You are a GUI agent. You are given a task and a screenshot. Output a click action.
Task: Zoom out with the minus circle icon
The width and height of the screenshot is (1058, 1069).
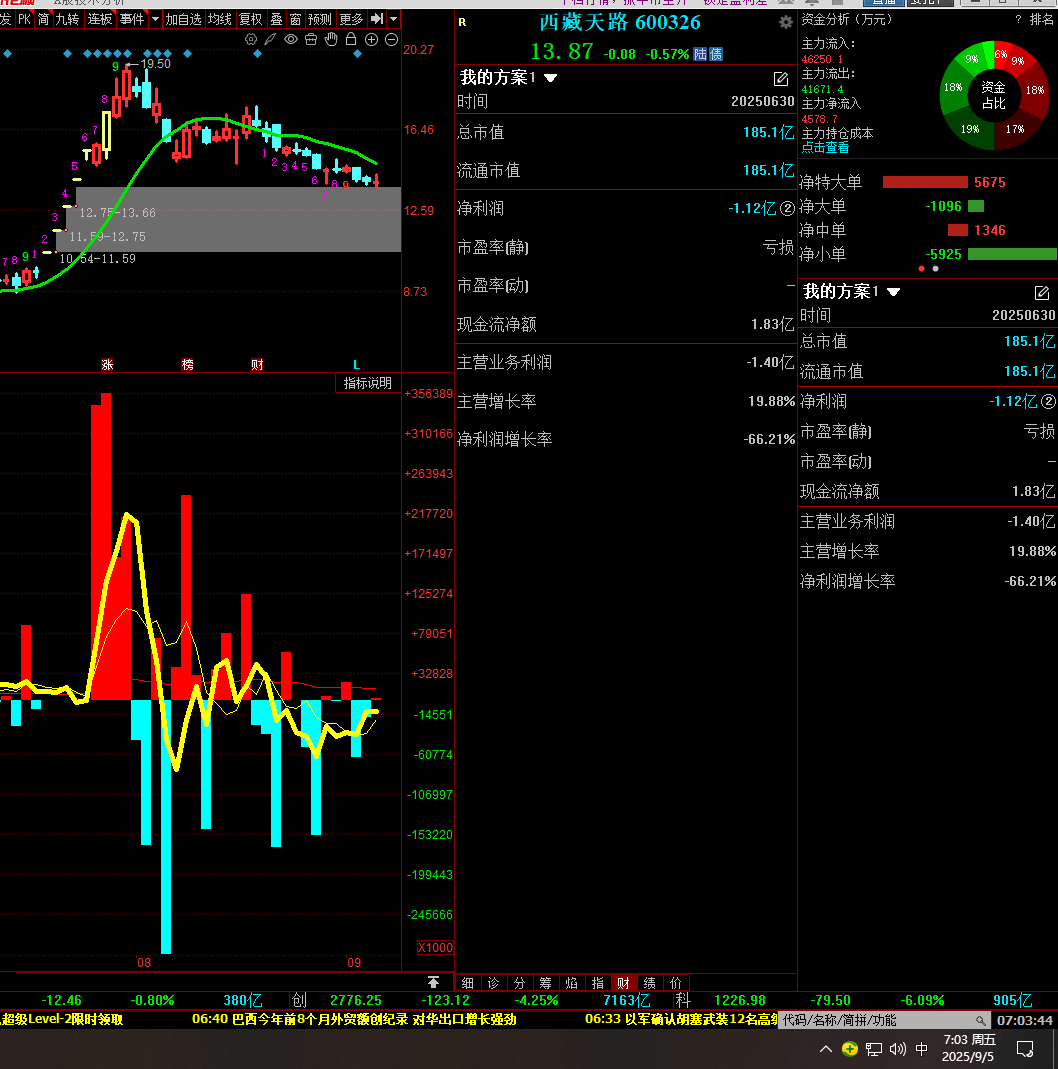click(391, 40)
